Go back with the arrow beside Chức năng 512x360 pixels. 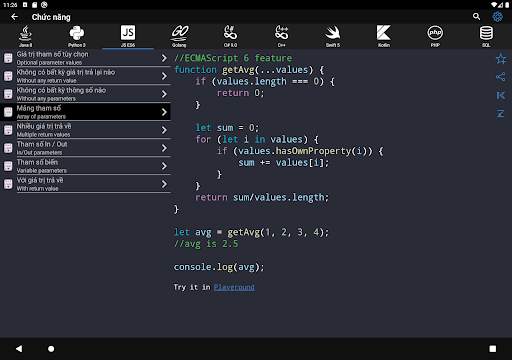click(x=14, y=17)
